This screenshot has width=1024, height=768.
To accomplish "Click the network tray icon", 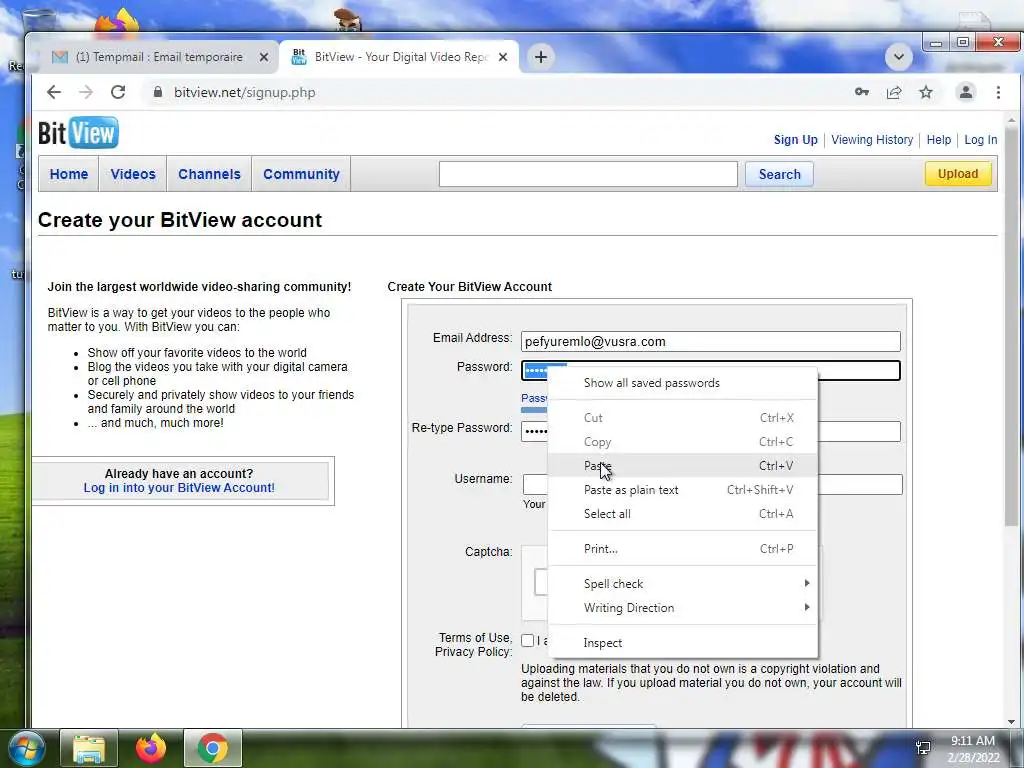I will 923,748.
